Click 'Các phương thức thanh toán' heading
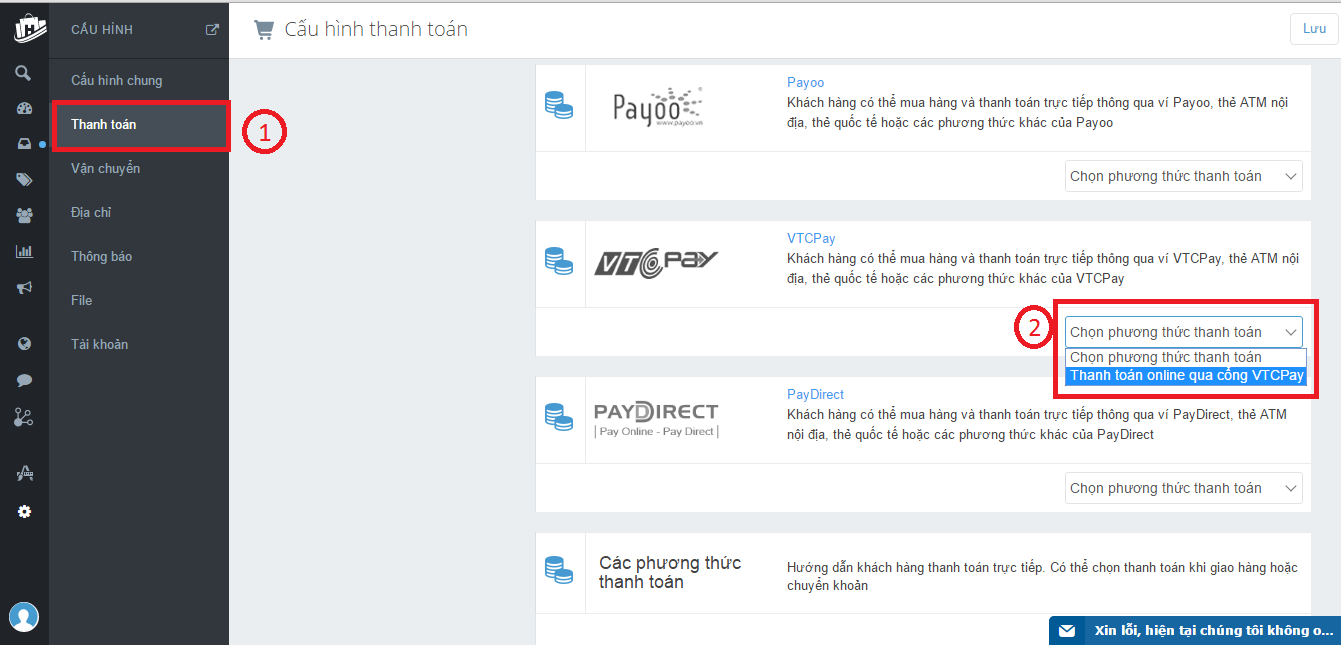This screenshot has width=1341, height=645. pos(670,572)
